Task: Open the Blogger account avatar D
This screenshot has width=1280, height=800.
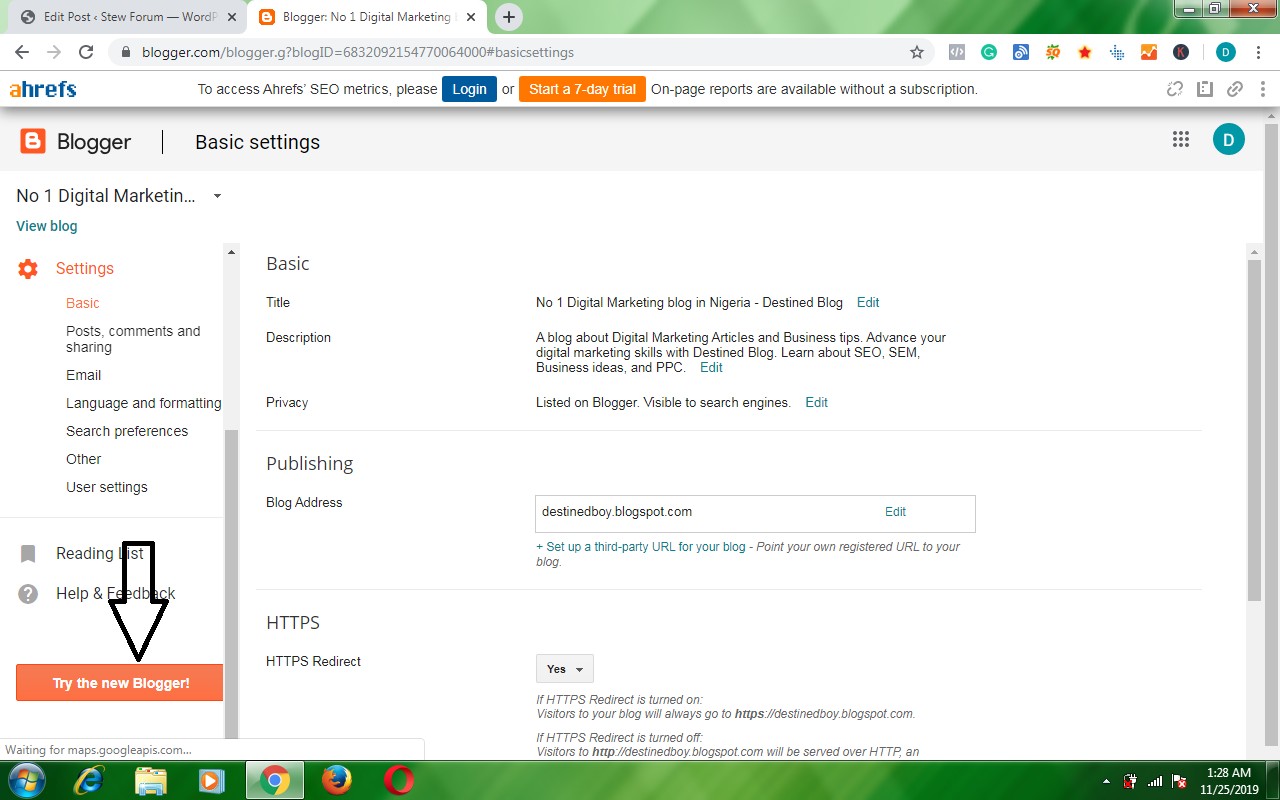Action: (x=1229, y=140)
